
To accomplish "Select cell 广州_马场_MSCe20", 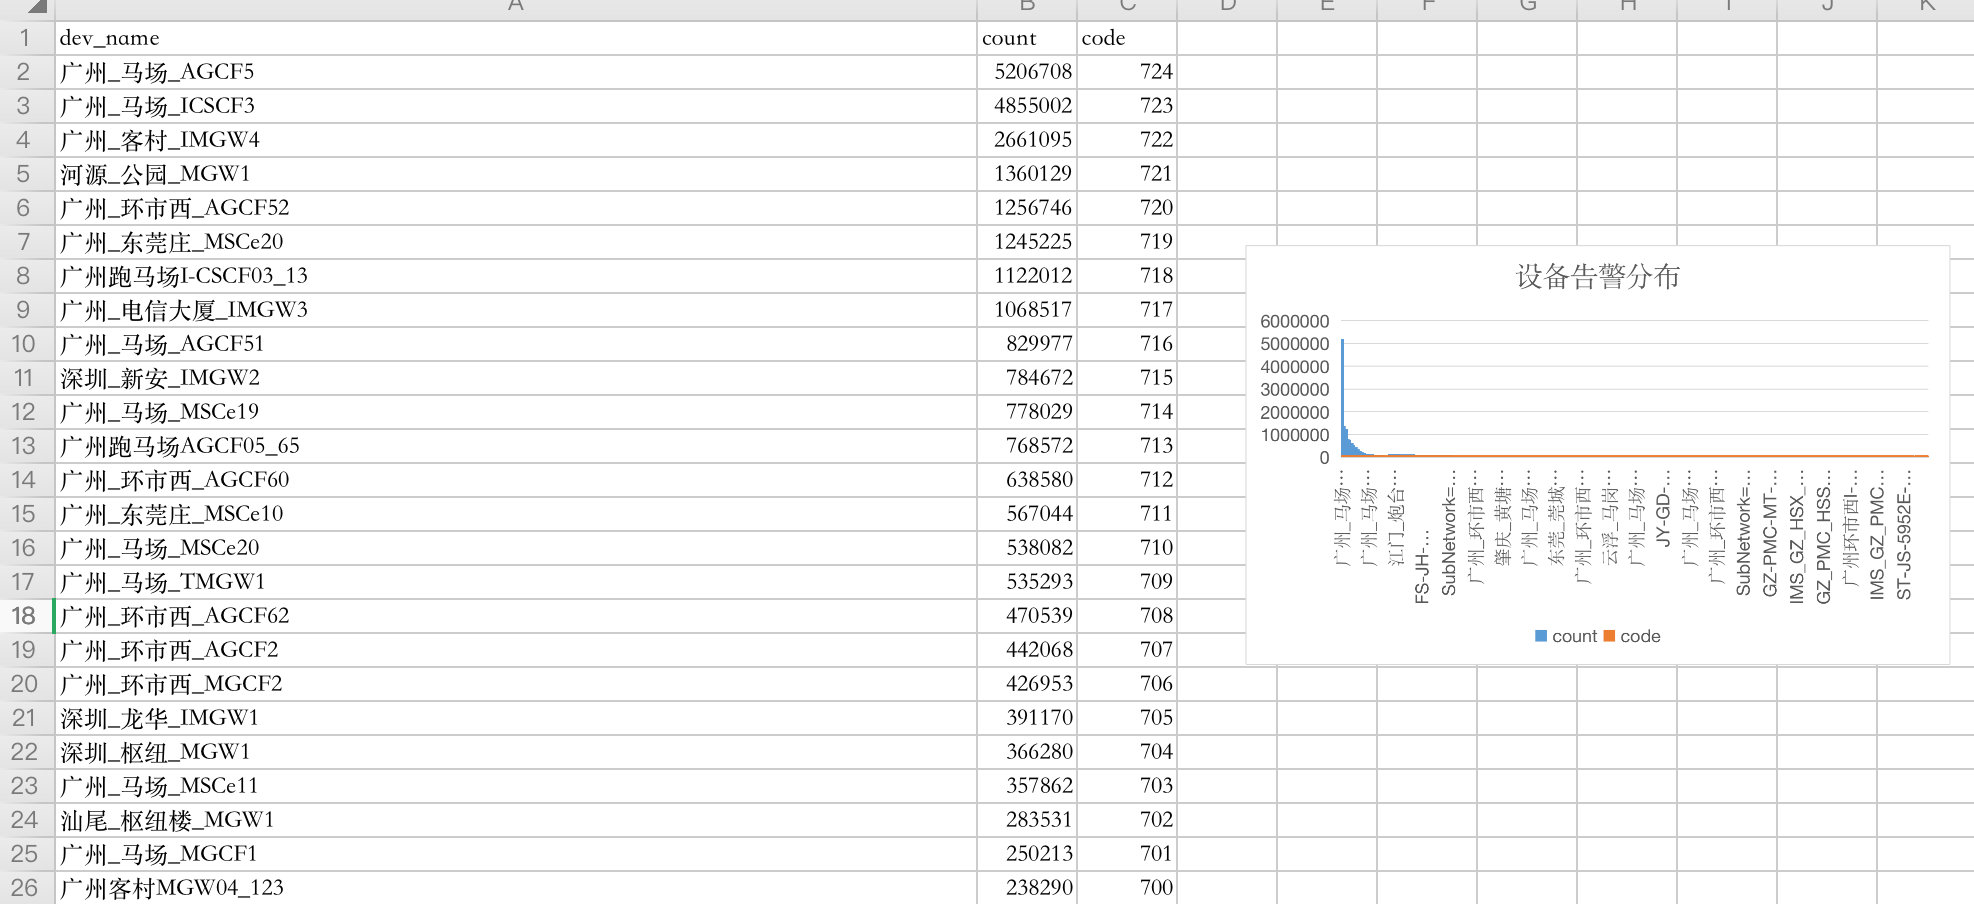I will (x=516, y=548).
